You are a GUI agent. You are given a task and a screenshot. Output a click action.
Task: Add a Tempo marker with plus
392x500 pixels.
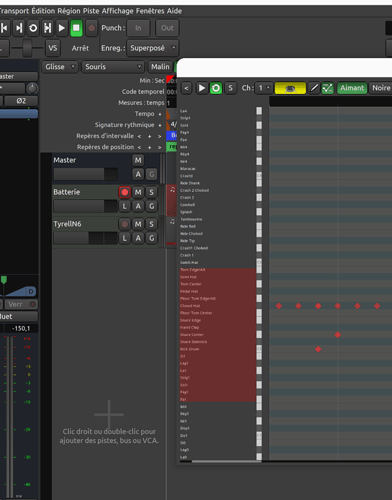160,114
